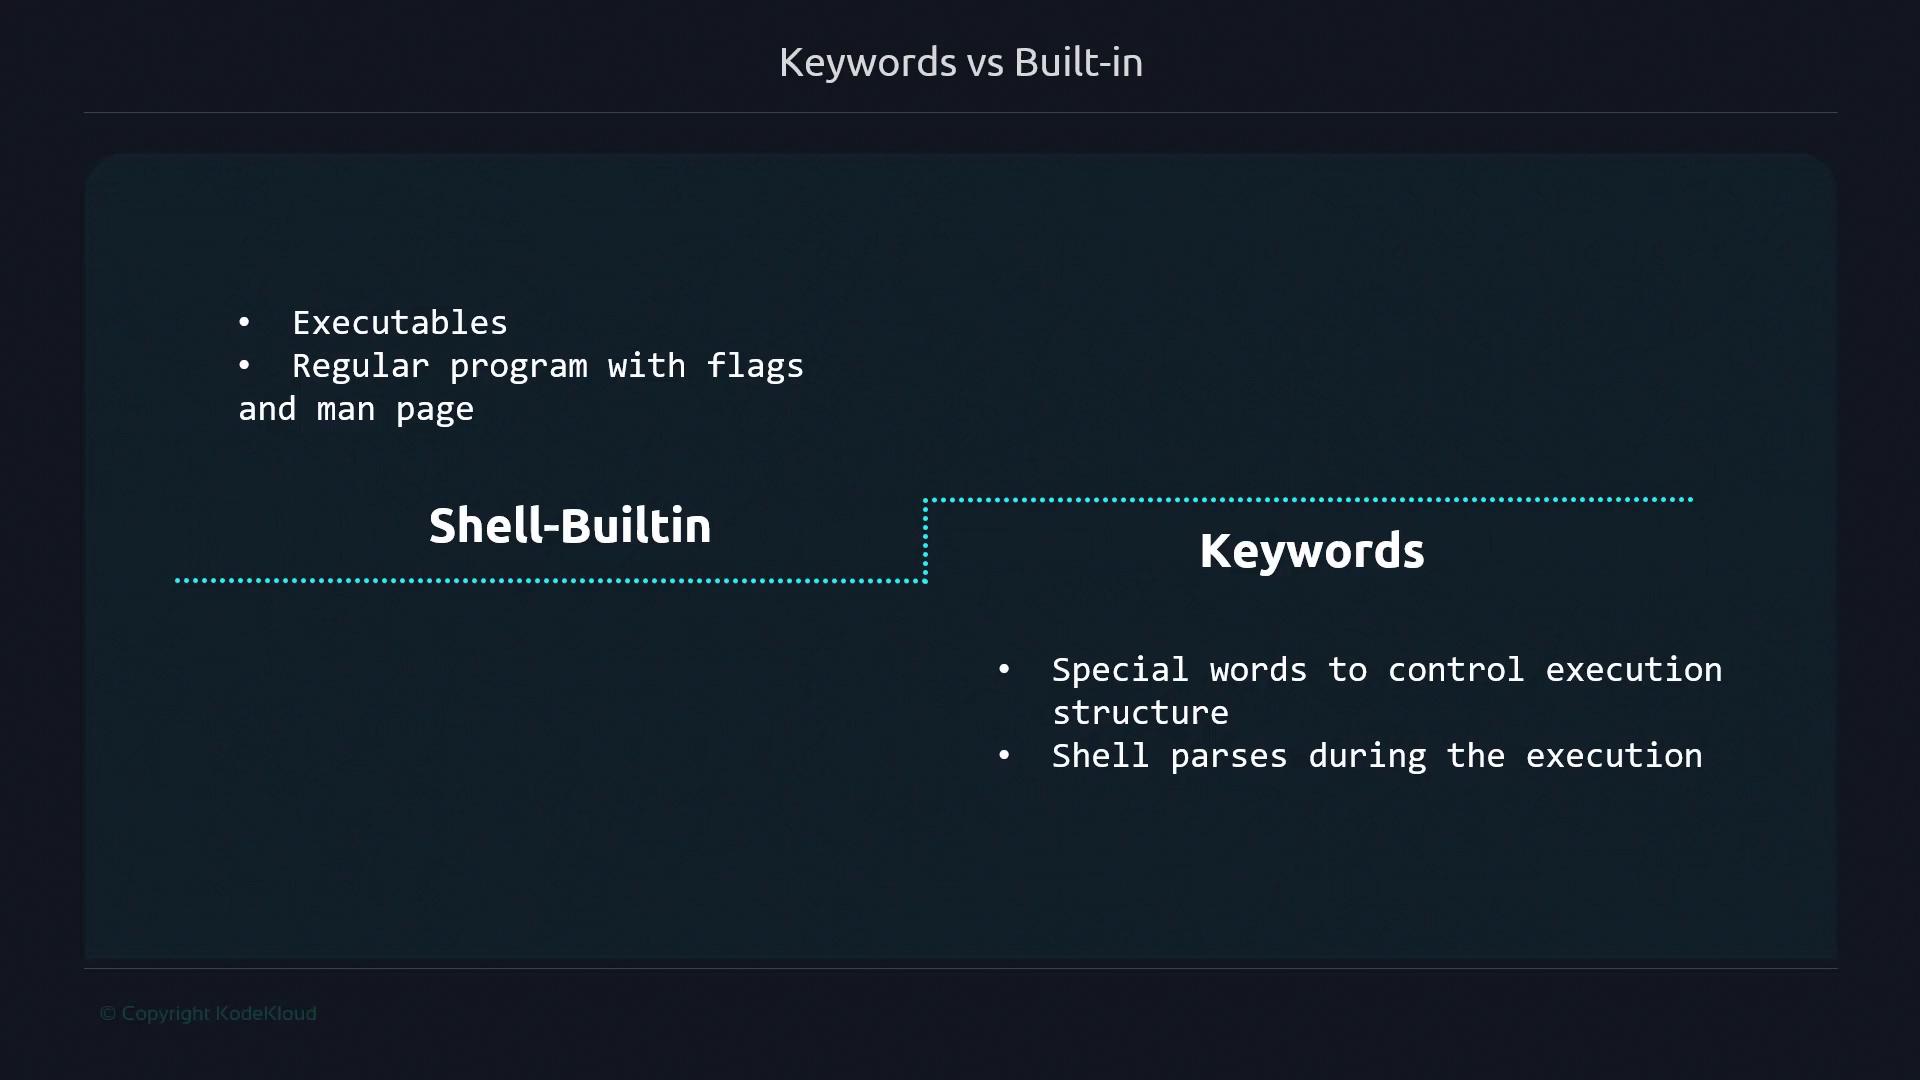
Task: Click the dotted line under "Shell-Builtin"
Action: click(x=550, y=580)
